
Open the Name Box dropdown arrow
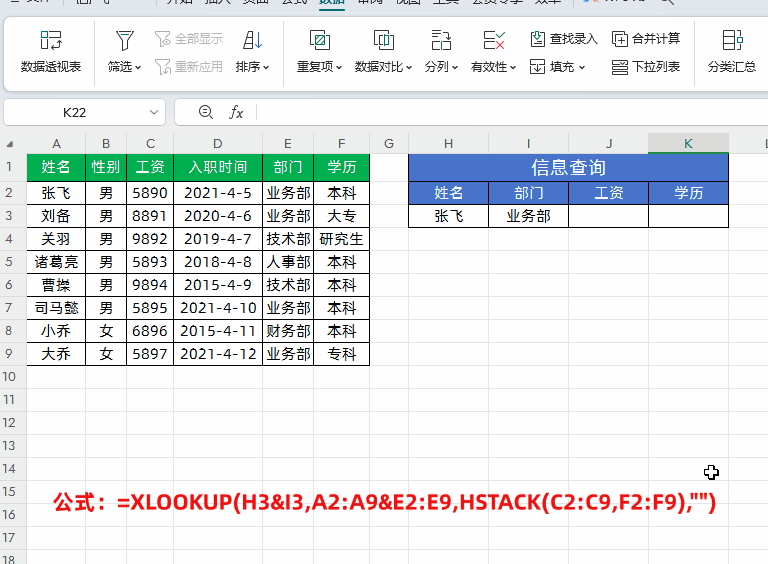tap(154, 113)
